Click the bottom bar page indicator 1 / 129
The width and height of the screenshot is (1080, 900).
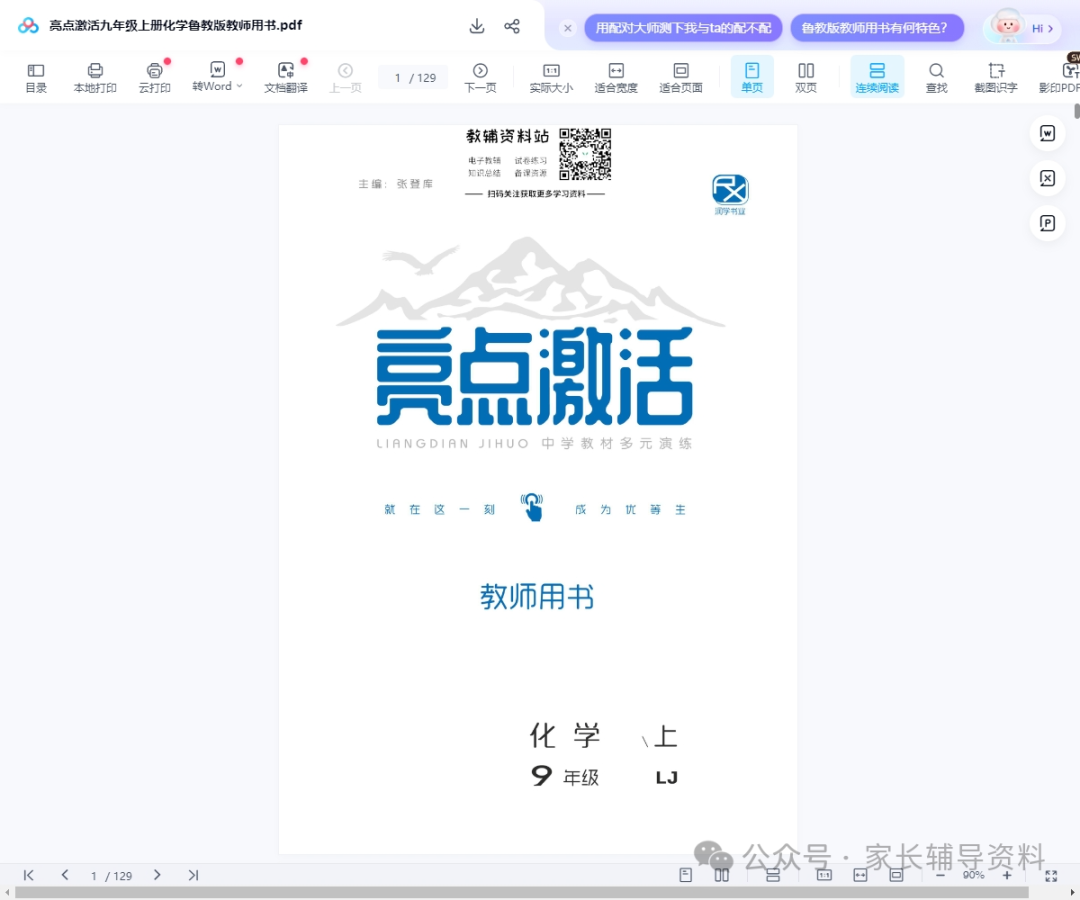(111, 876)
